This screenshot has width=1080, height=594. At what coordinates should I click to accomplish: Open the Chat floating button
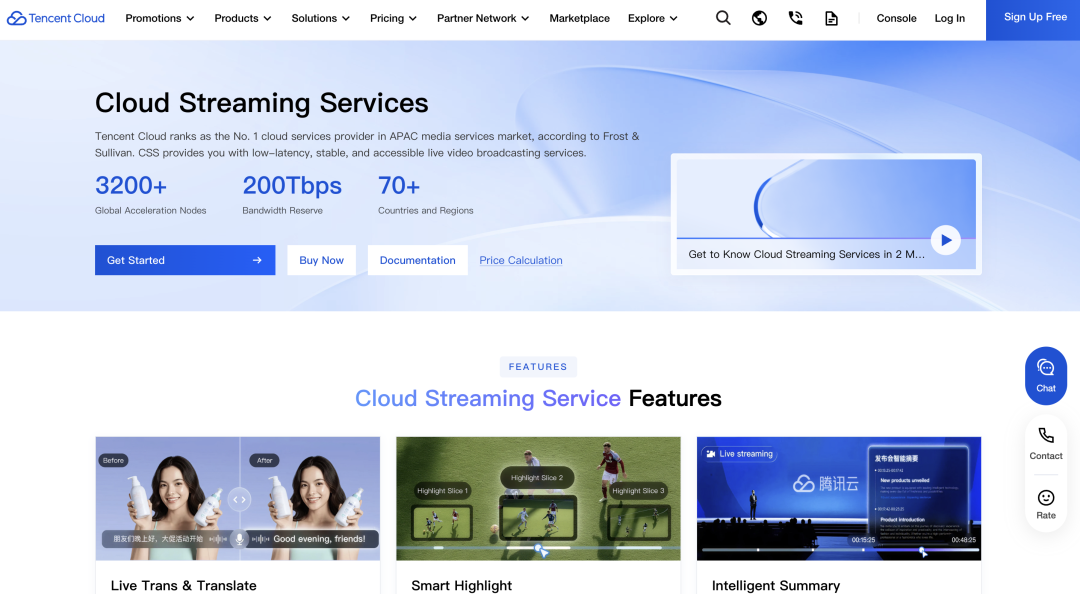[x=1046, y=376]
